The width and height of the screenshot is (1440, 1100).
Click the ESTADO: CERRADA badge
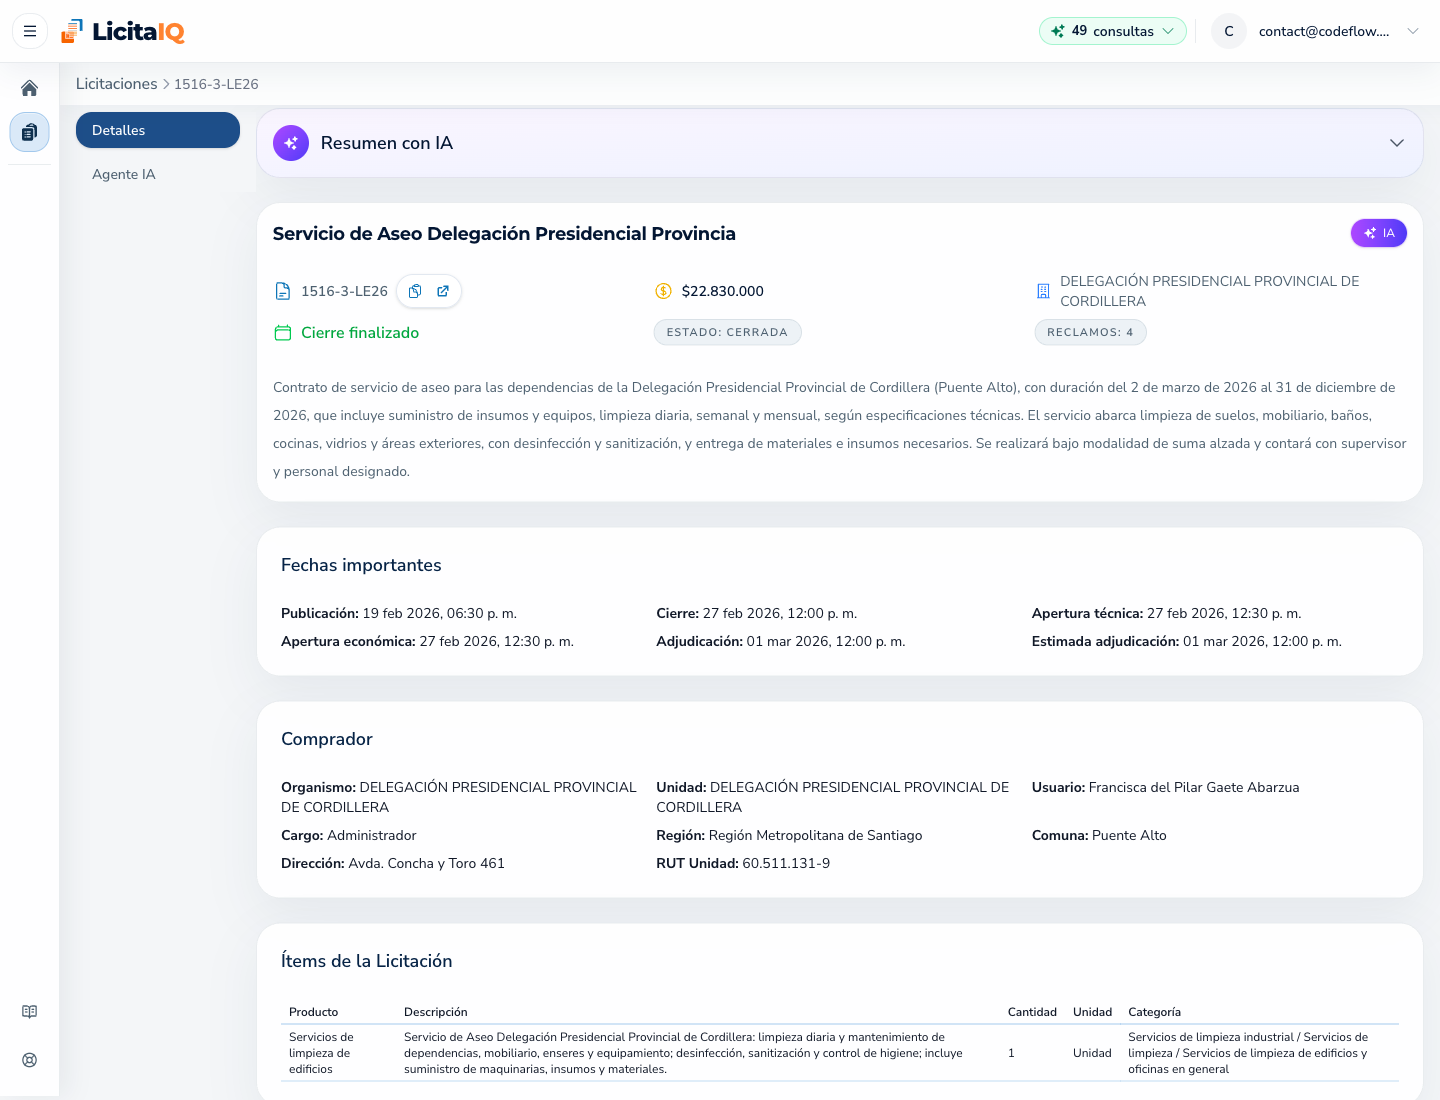coord(727,332)
